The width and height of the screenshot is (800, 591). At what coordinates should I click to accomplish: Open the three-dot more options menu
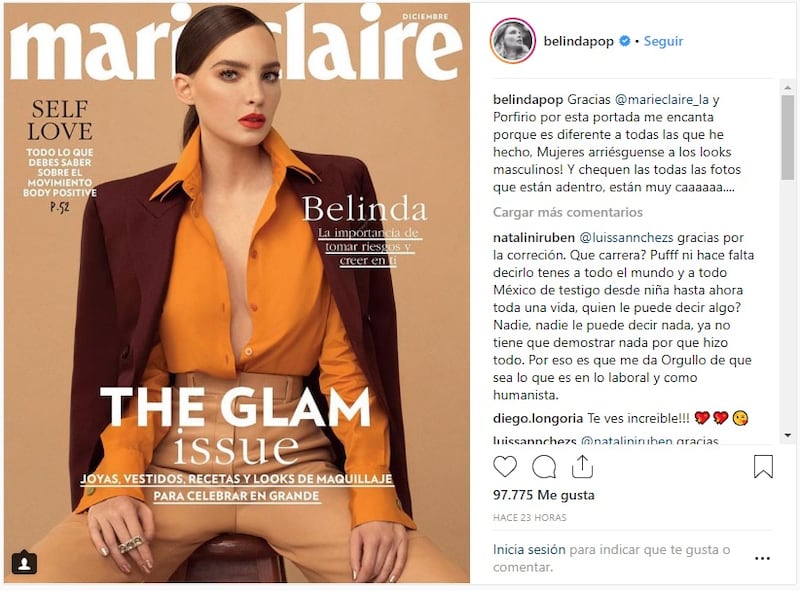762,558
